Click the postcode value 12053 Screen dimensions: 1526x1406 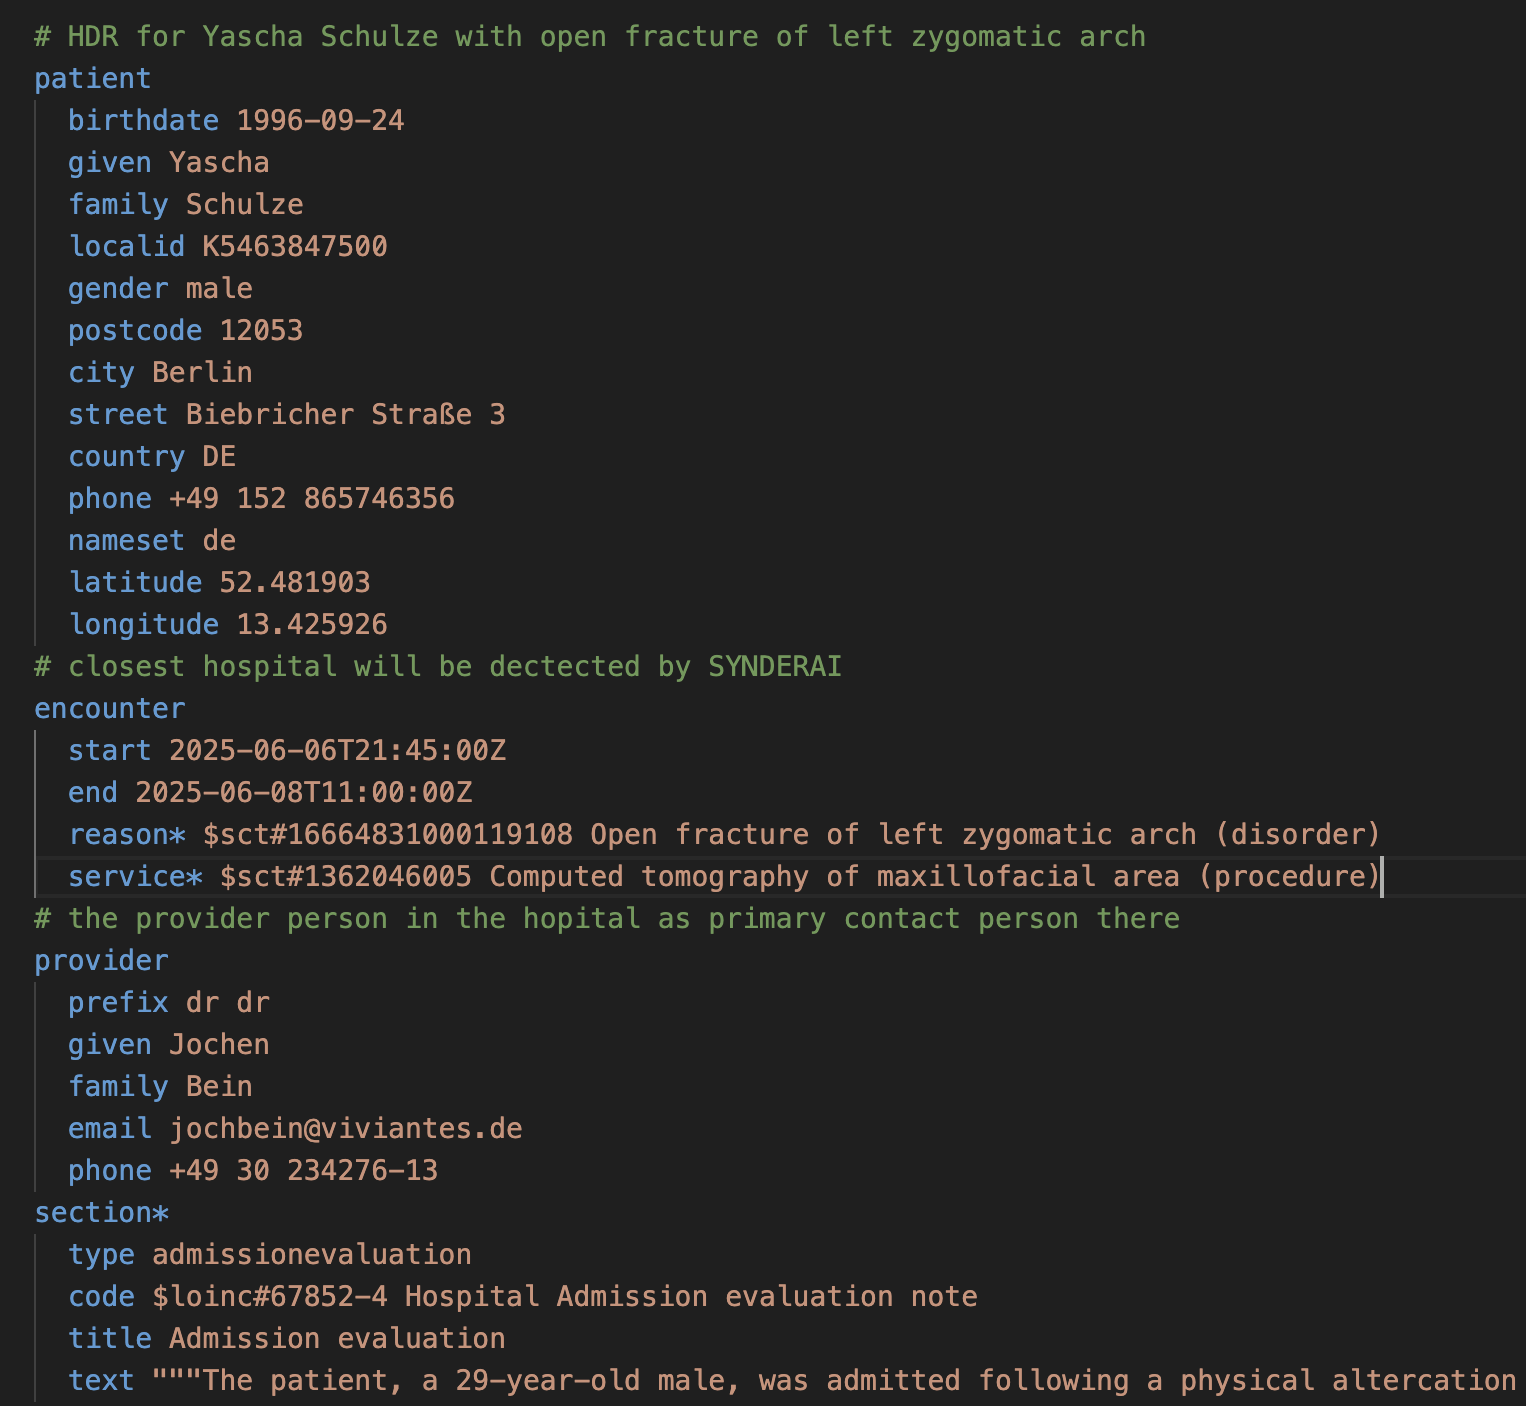261,331
